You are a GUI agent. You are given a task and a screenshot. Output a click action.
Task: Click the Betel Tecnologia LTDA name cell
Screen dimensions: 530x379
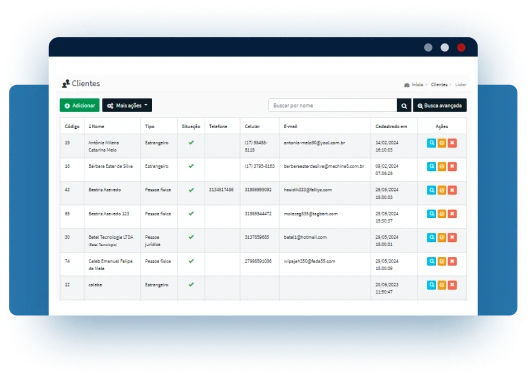pos(112,240)
